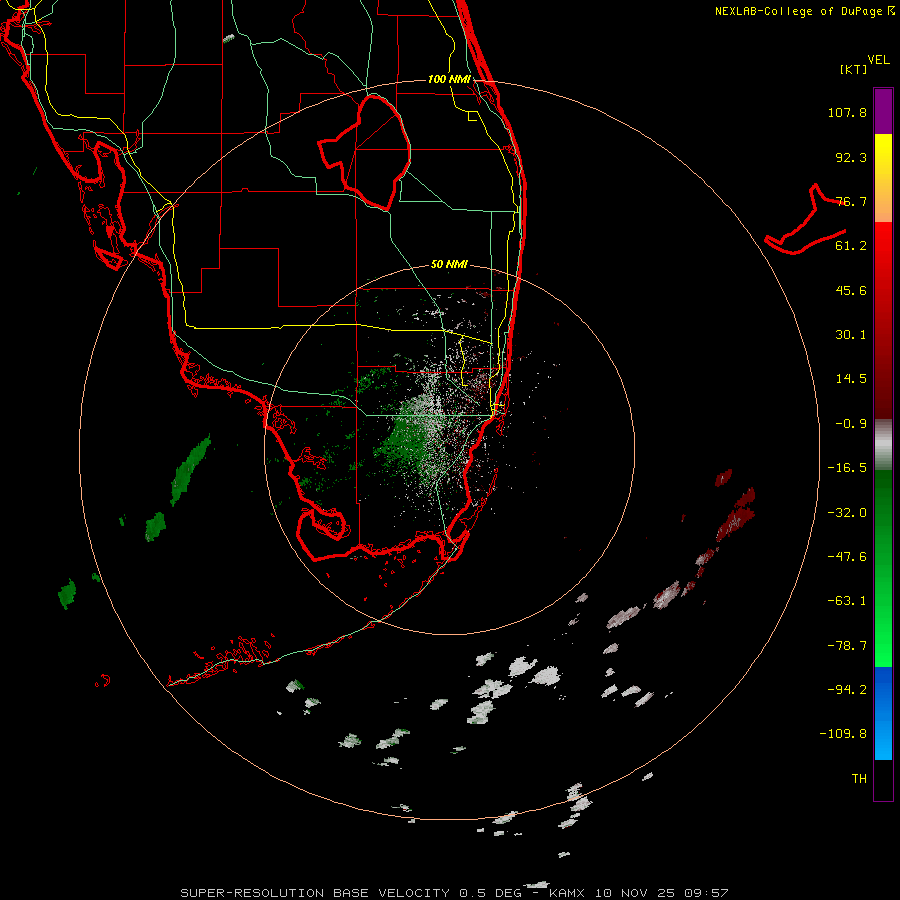Click the 09:57 timestamp

pos(707,893)
